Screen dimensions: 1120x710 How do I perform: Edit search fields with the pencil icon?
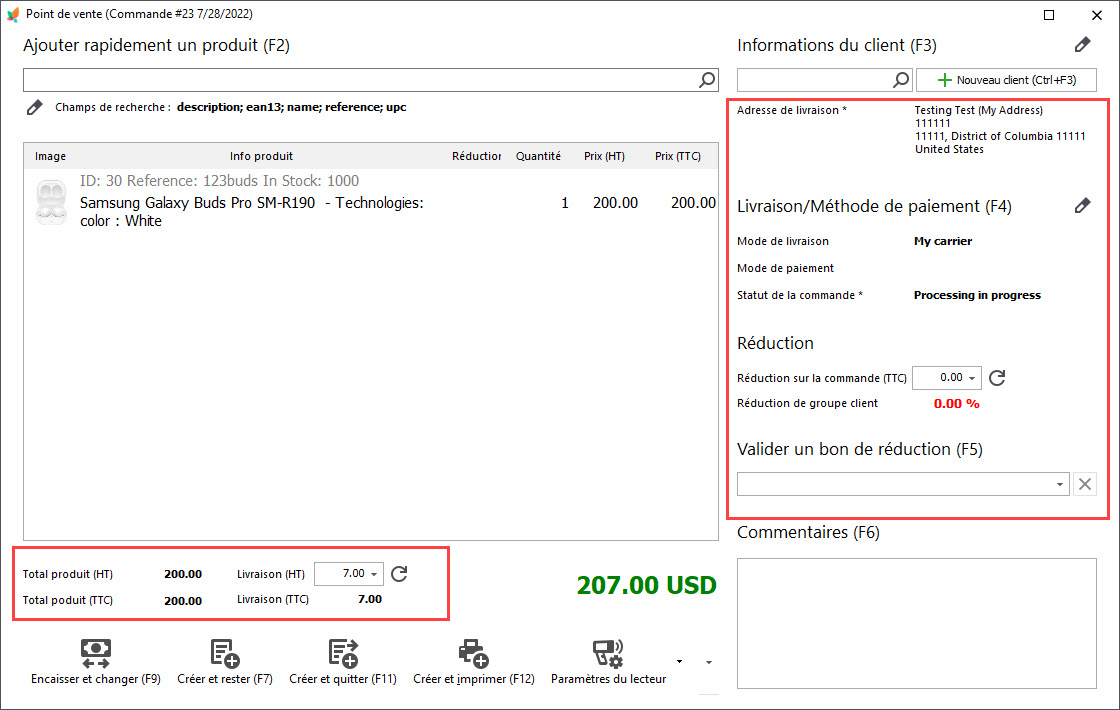click(x=34, y=108)
